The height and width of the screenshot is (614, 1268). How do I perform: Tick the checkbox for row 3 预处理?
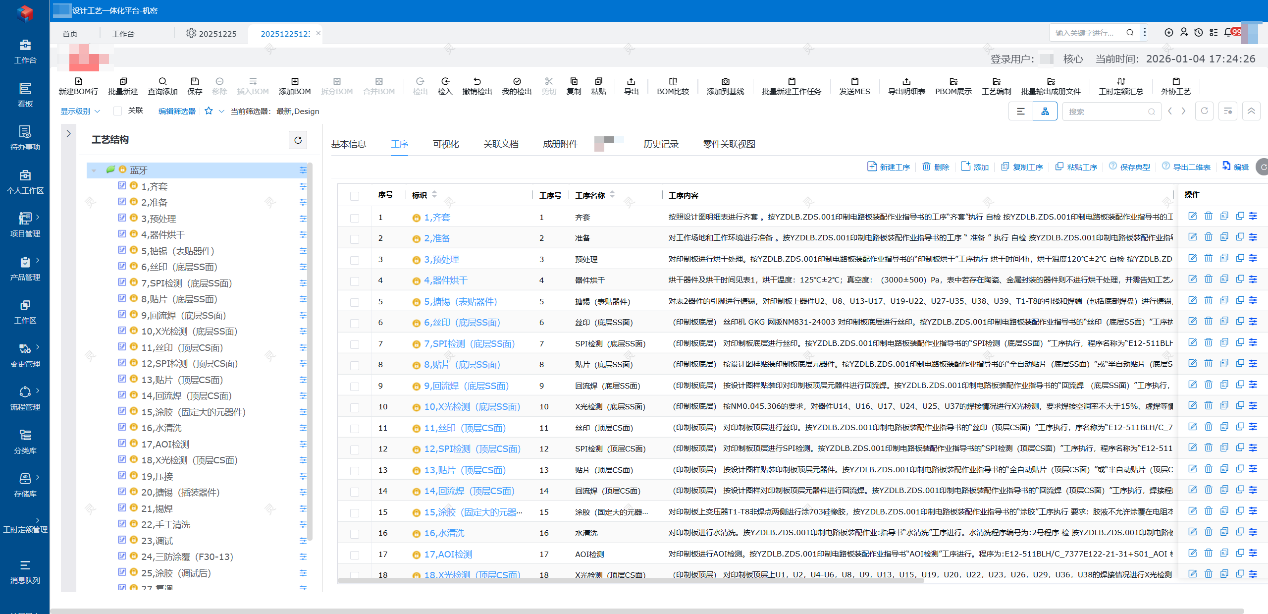pyautogui.click(x=354, y=259)
